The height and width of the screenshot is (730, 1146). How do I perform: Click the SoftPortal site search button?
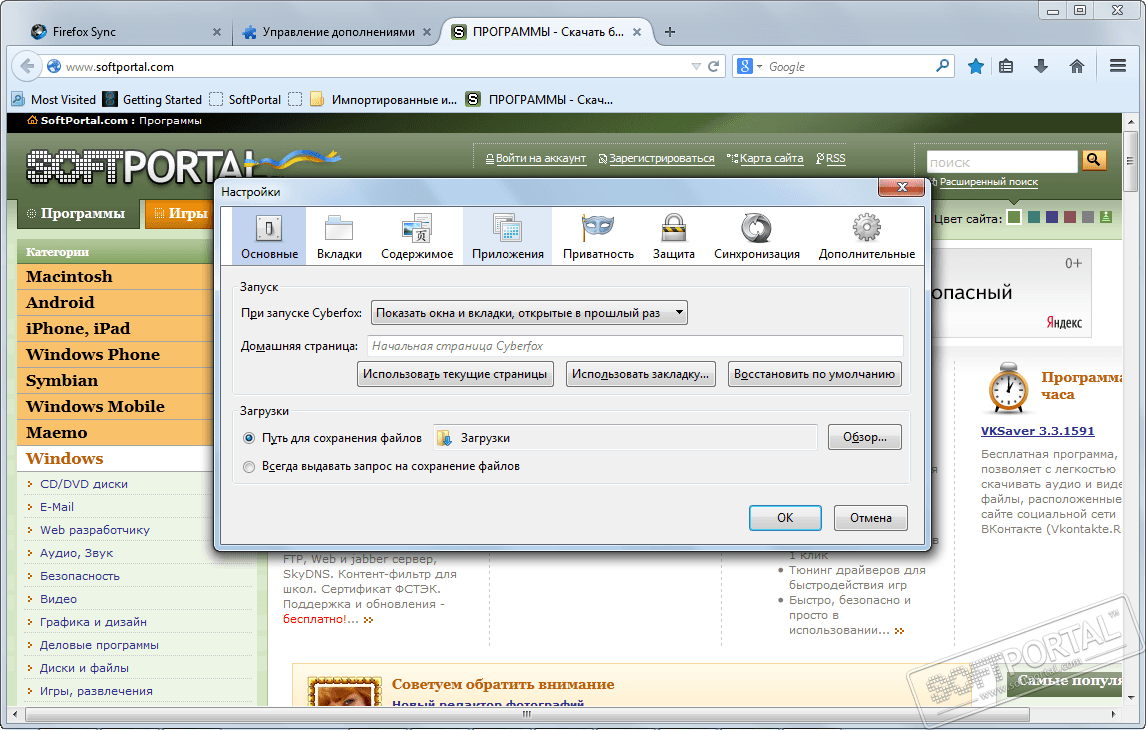click(x=1093, y=160)
